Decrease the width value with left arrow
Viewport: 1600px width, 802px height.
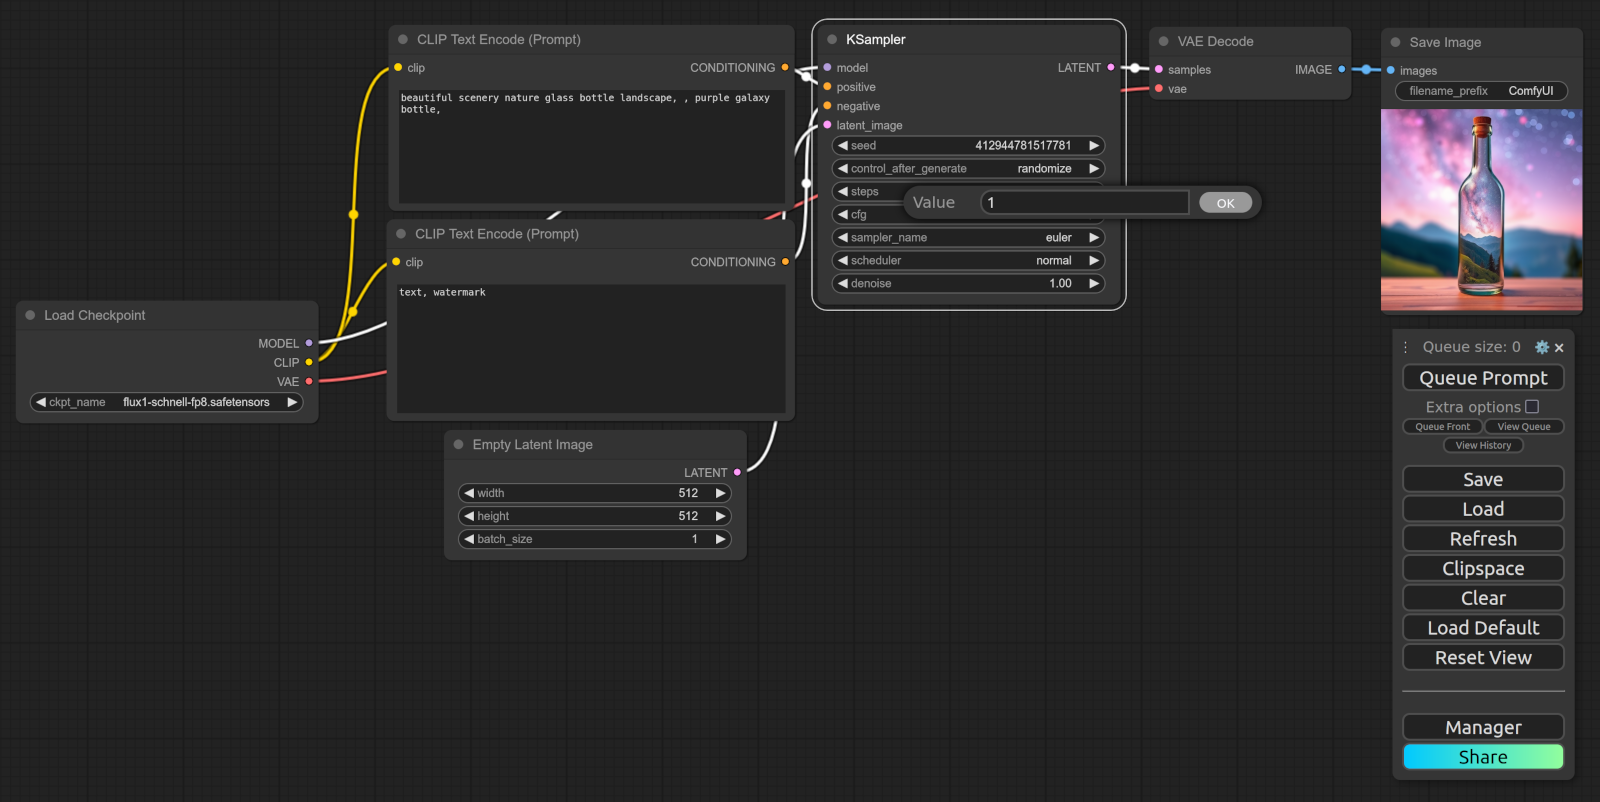(x=469, y=493)
